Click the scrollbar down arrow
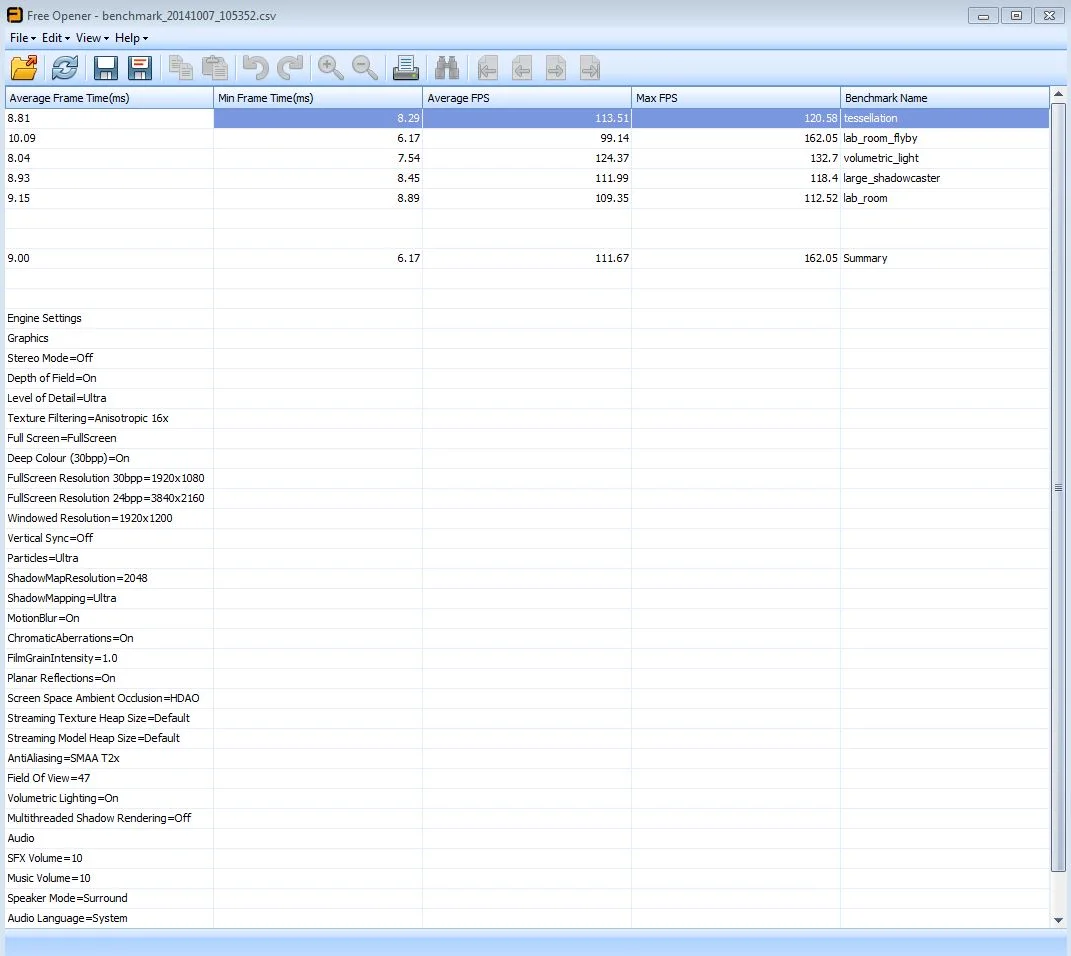The width and height of the screenshot is (1071, 956). tap(1058, 920)
